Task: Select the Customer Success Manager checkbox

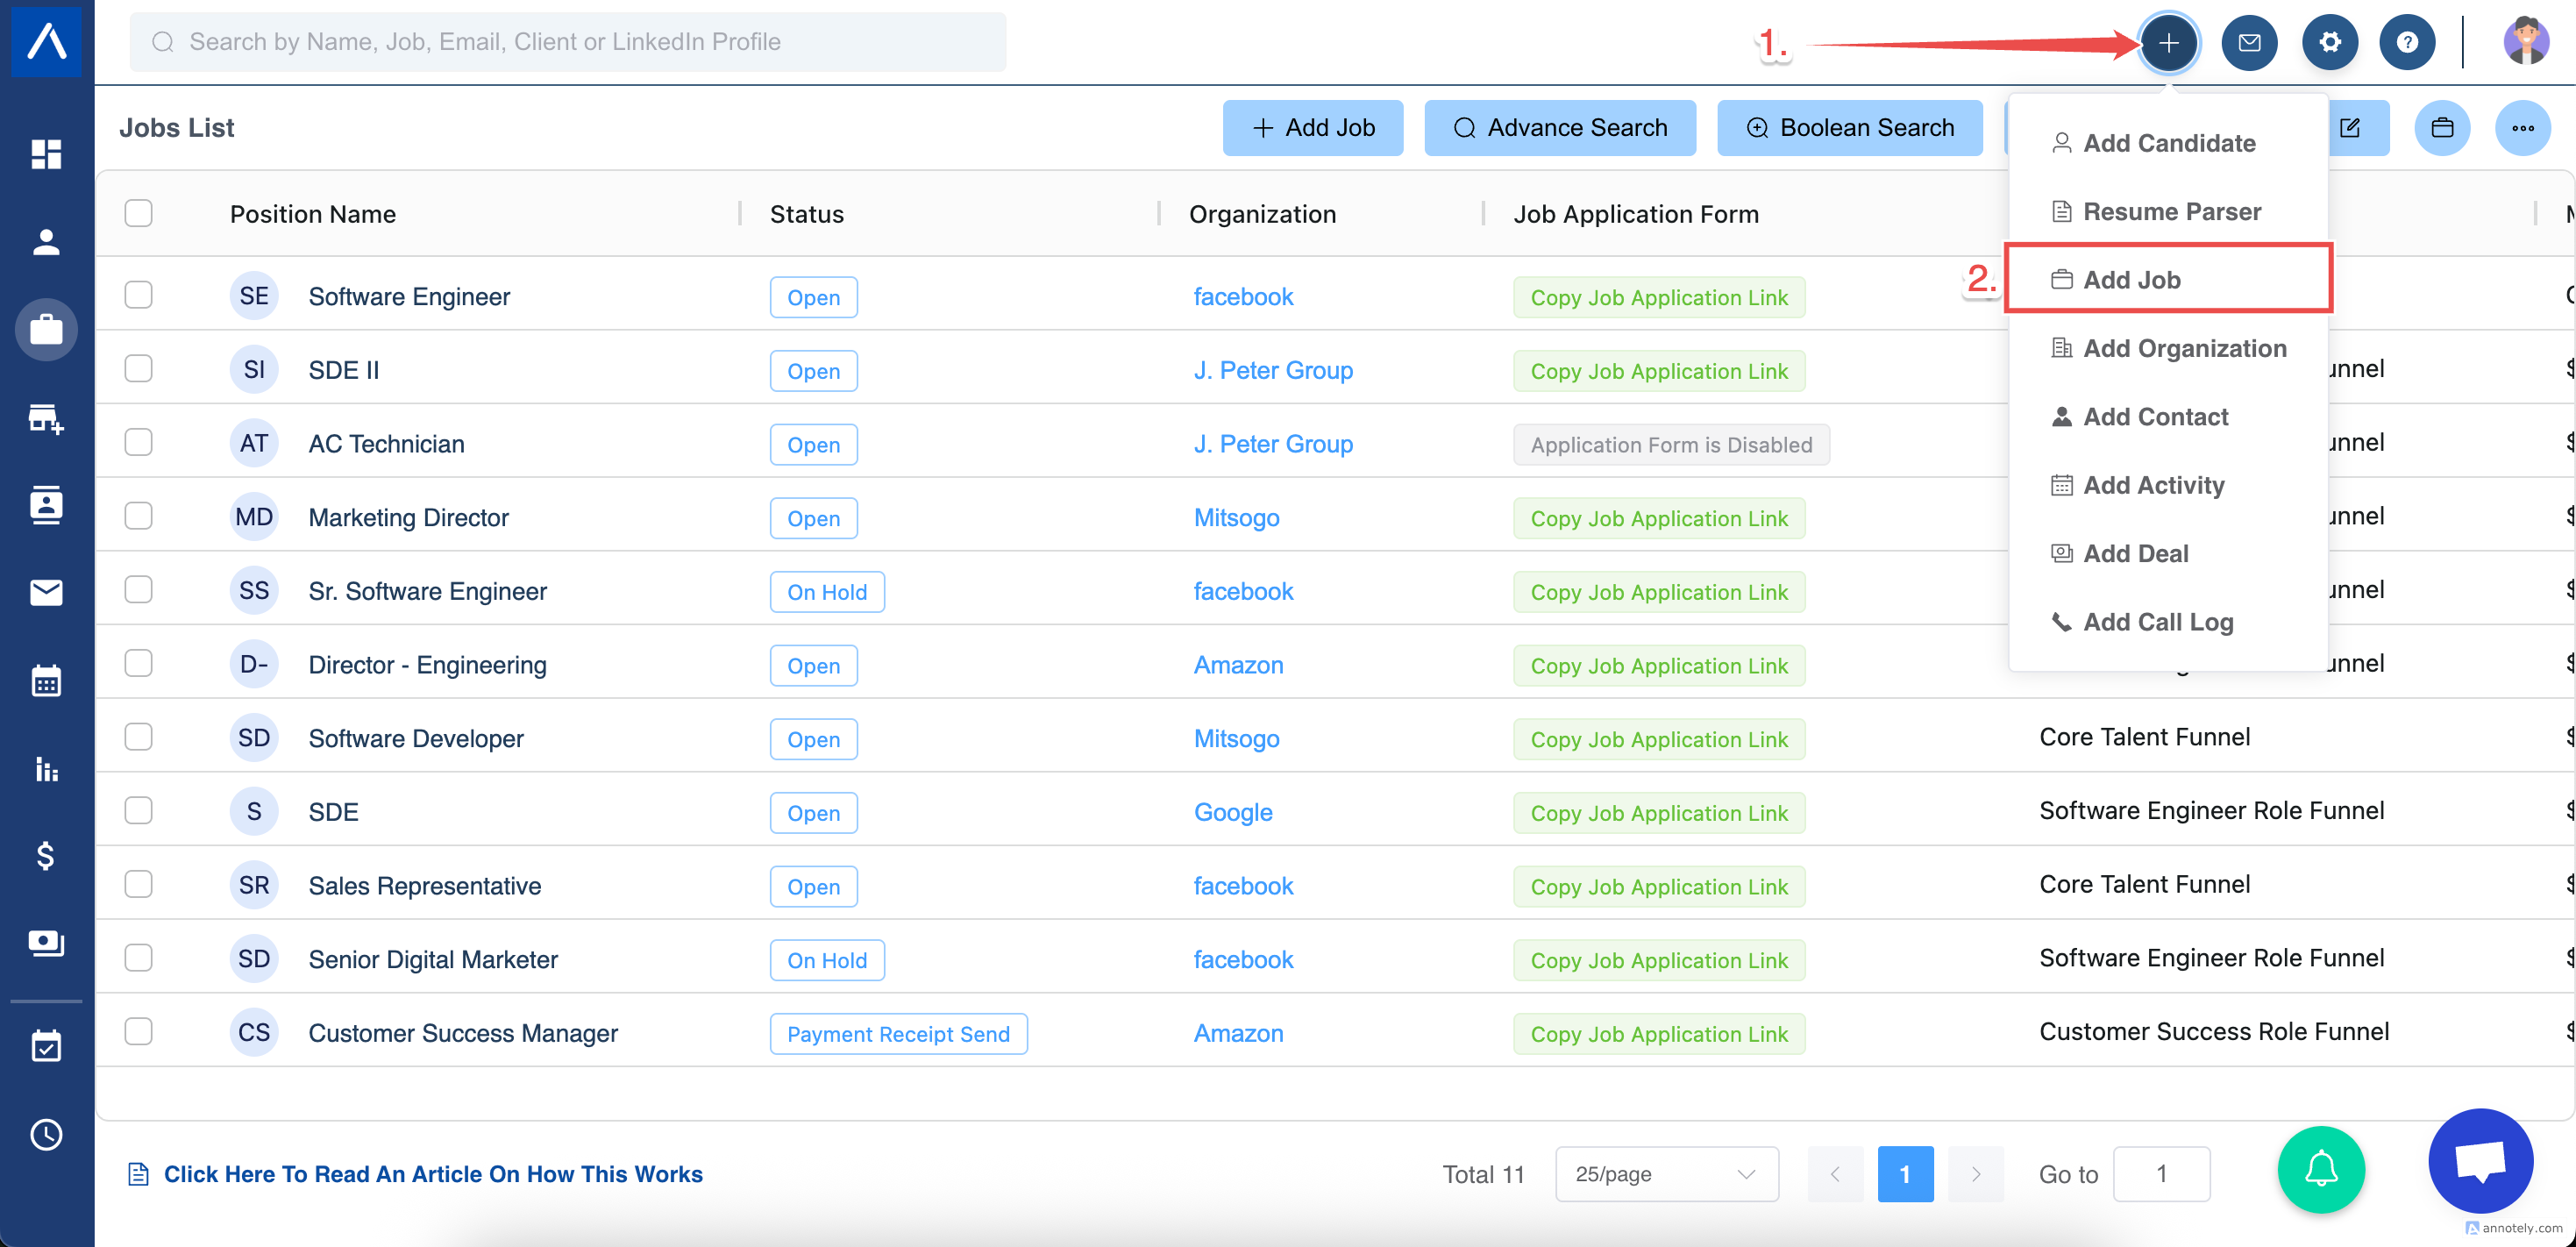Action: pyautogui.click(x=138, y=1031)
